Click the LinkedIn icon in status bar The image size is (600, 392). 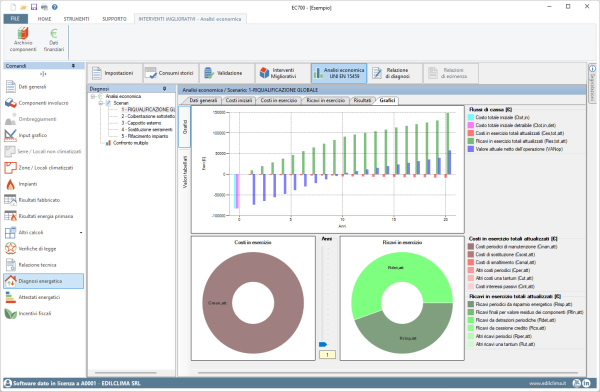point(587,383)
